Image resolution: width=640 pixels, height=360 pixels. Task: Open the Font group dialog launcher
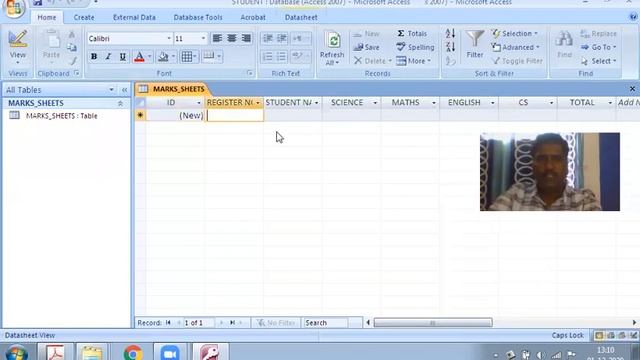(249, 73)
